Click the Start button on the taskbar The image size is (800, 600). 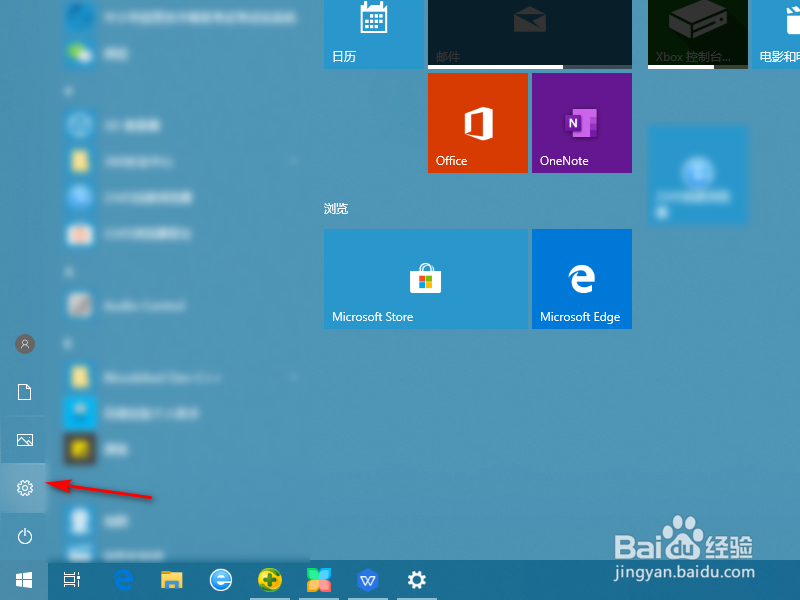tap(23, 580)
